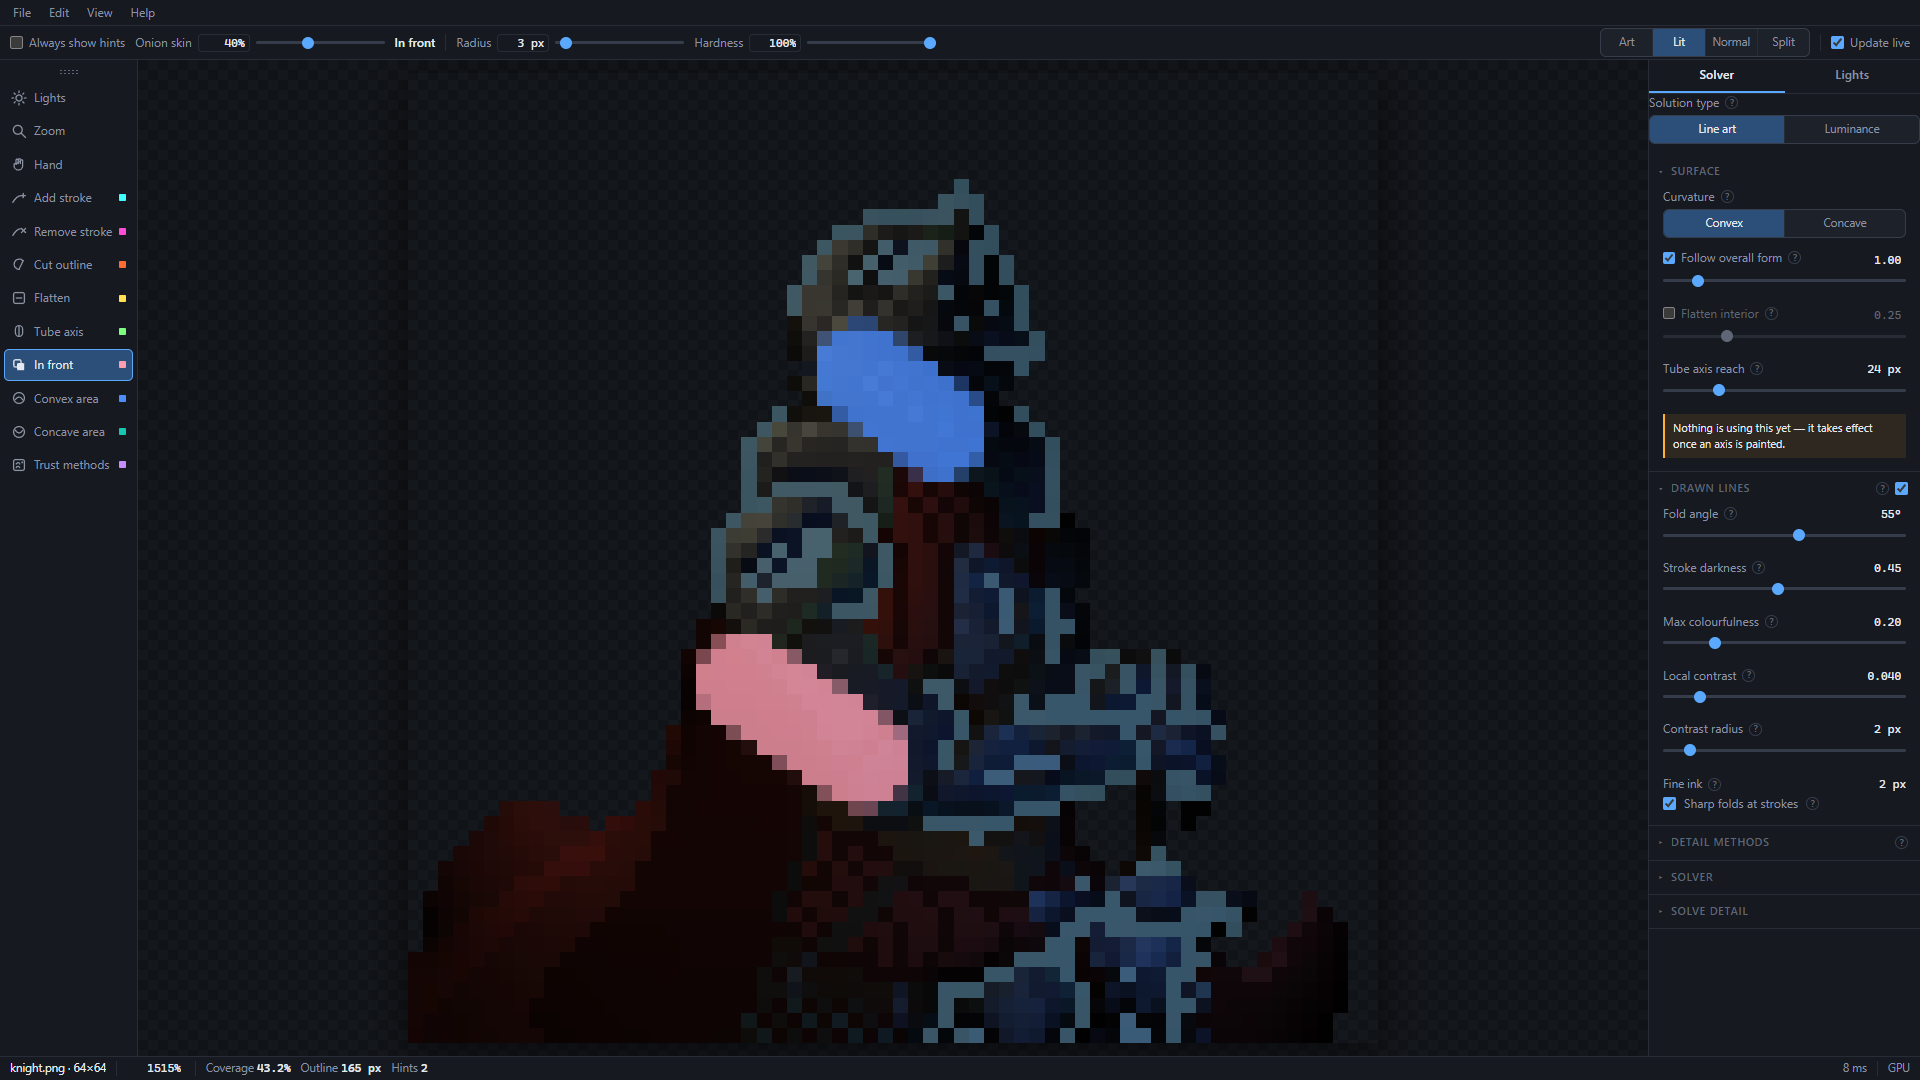Open help icon in Drawn Lines header
The image size is (1920, 1080).
coord(1882,488)
